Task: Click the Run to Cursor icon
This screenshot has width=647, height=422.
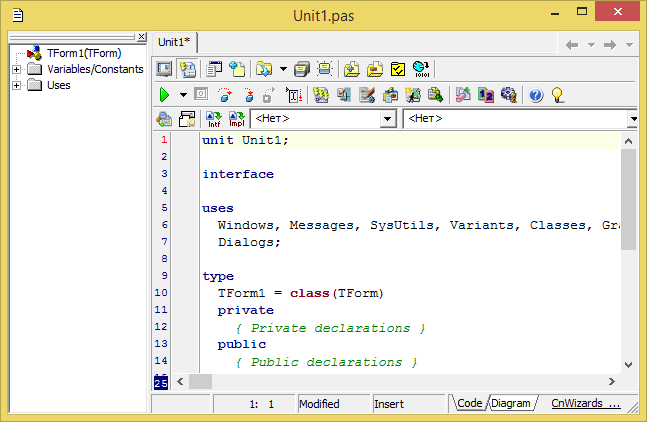Action: coord(294,95)
